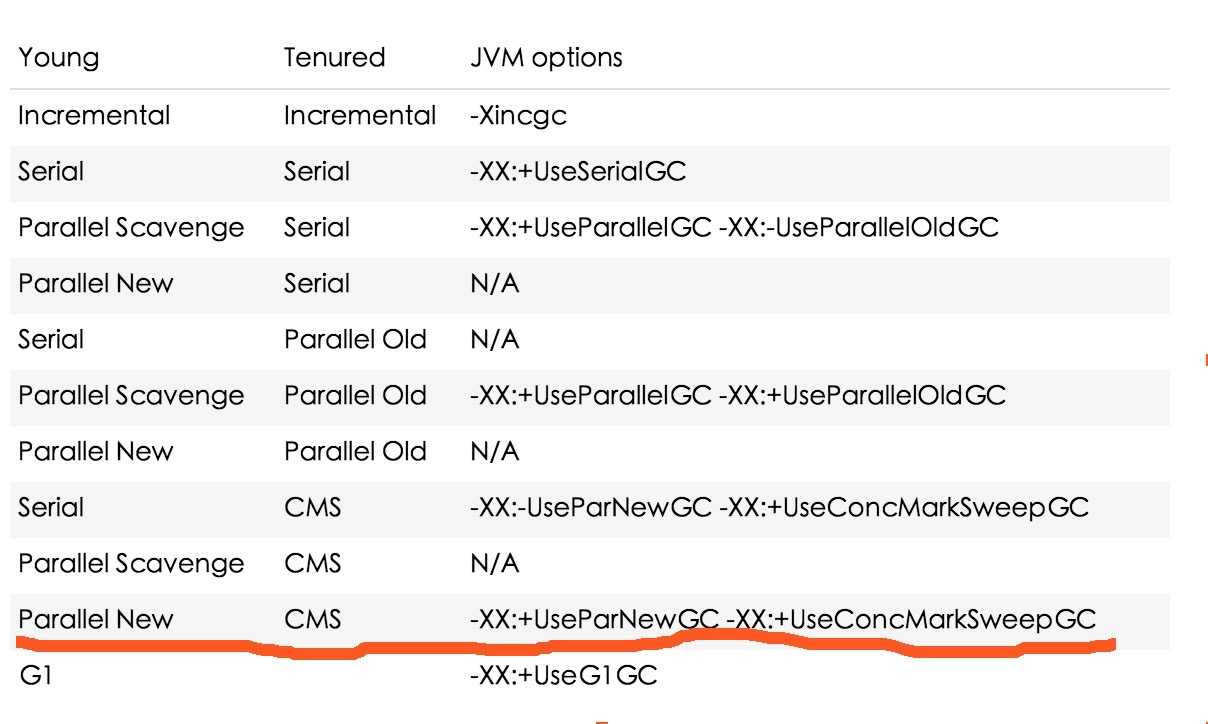Select the -Xincgc option text
The image size is (1208, 724).
[518, 115]
